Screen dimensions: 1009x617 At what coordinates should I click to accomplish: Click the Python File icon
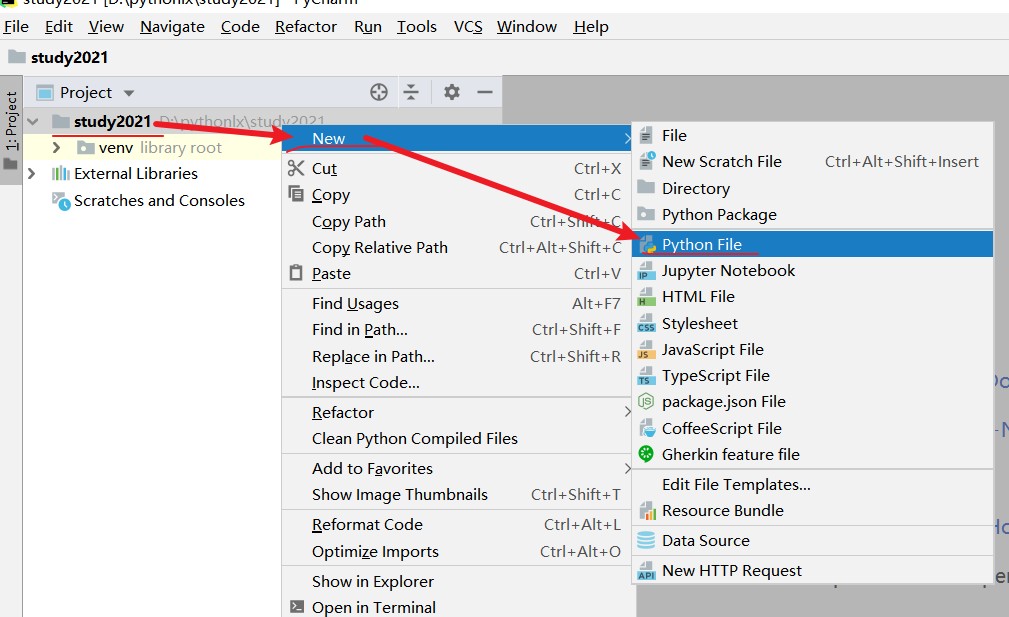coord(647,244)
